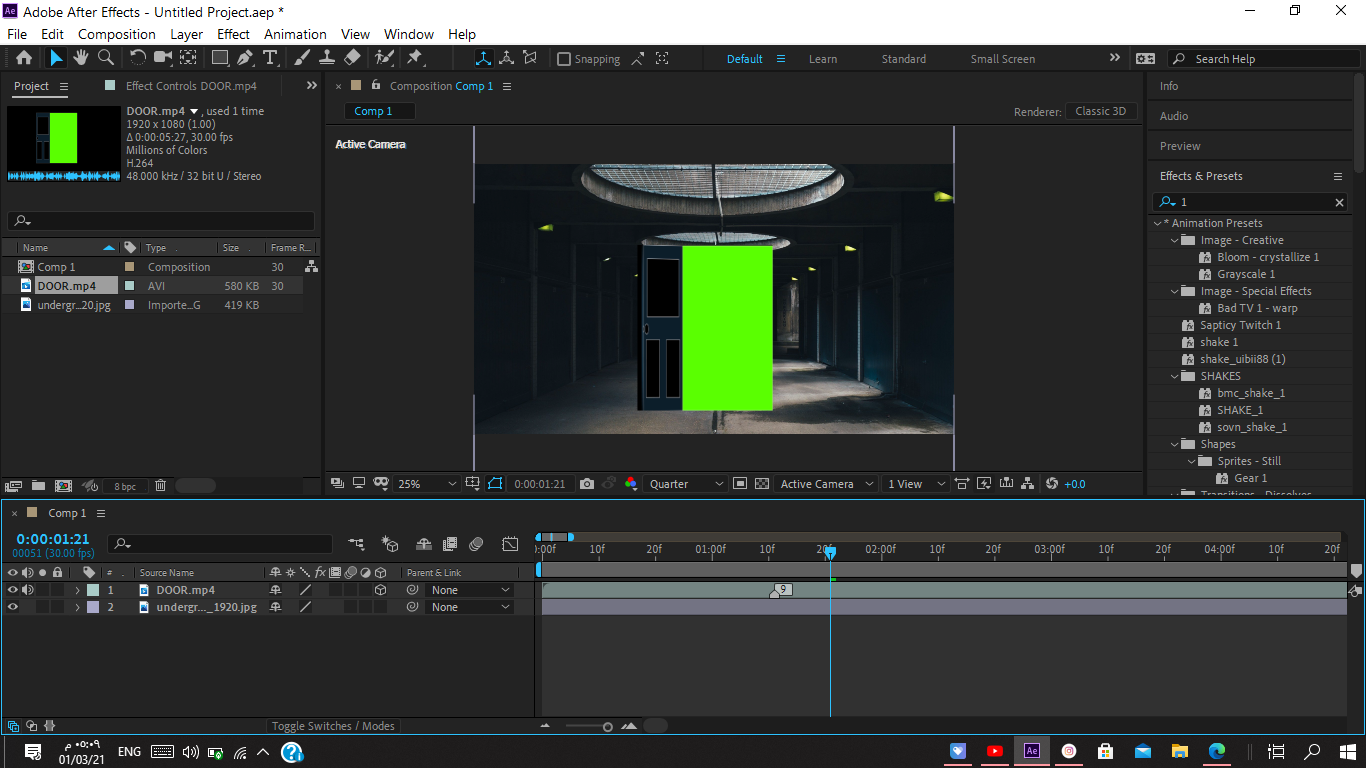Select the Hand tool in toolbar
This screenshot has width=1366, height=768.
click(x=81, y=58)
